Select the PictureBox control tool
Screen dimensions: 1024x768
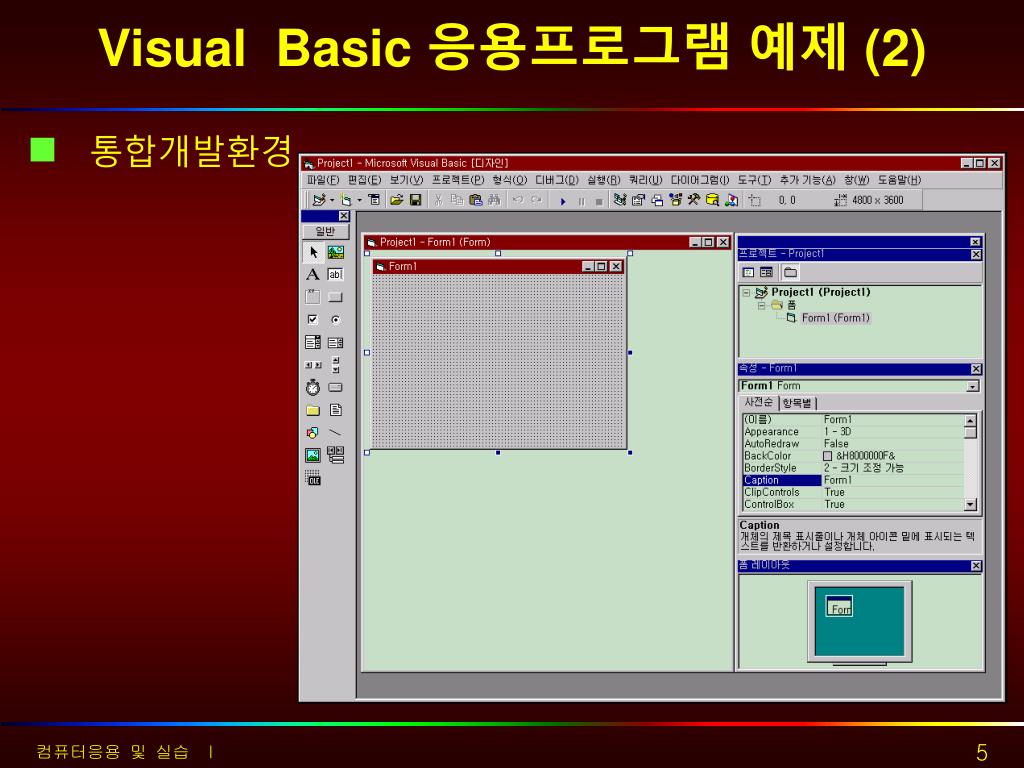pos(336,252)
